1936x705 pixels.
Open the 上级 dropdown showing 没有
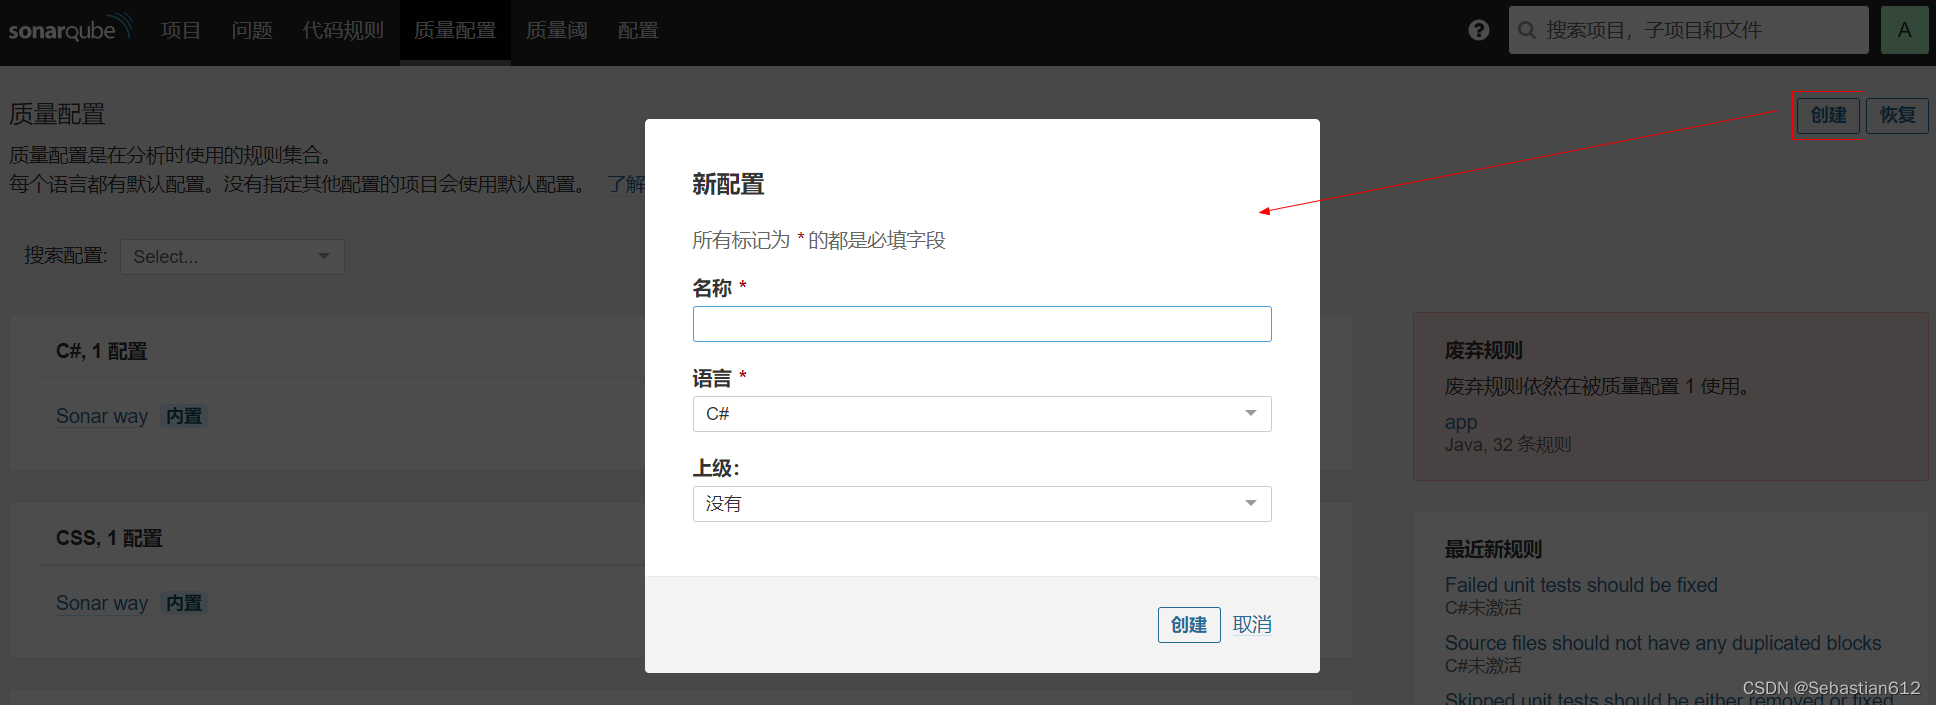[x=982, y=504]
